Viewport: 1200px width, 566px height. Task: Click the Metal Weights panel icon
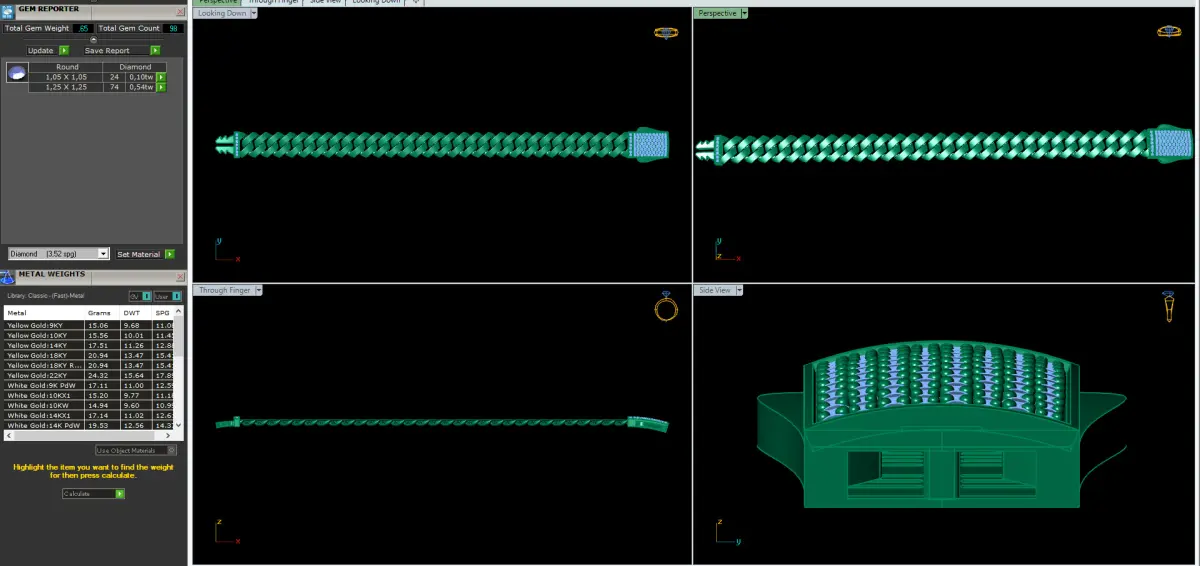click(8, 275)
